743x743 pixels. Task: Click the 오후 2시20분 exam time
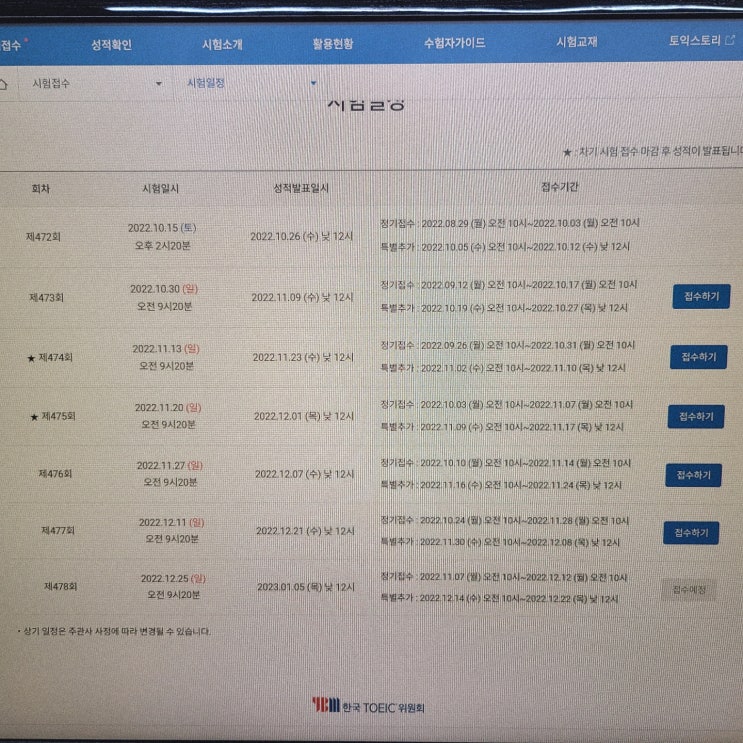point(163,246)
